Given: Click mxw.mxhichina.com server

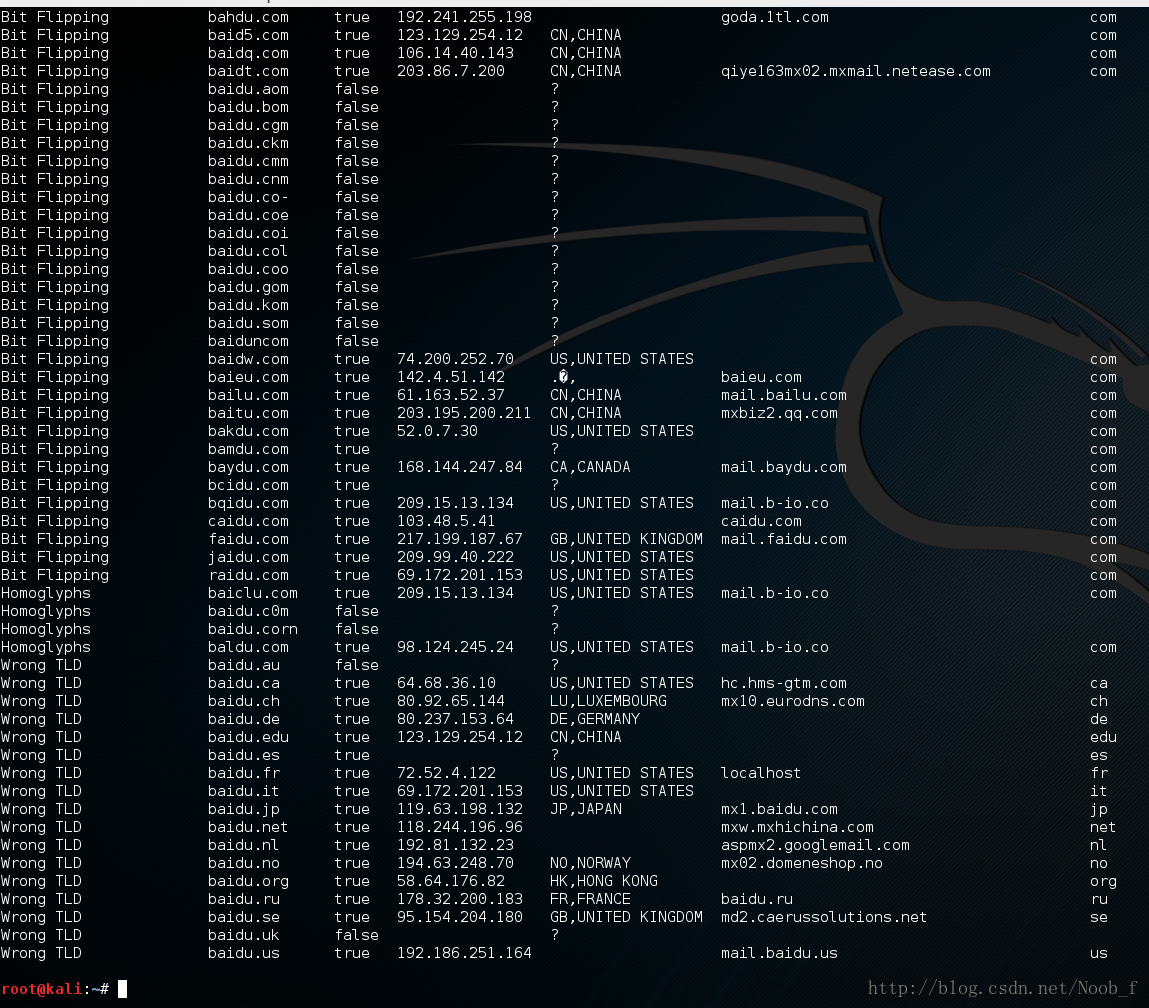Looking at the screenshot, I should [797, 827].
